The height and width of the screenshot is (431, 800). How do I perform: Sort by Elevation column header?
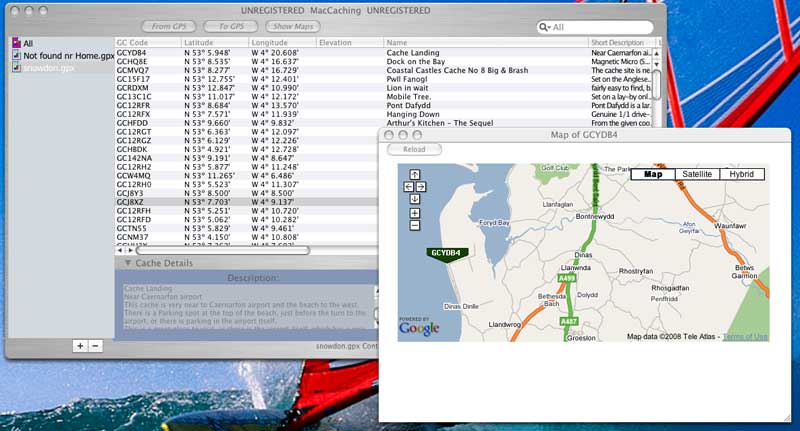[350, 43]
